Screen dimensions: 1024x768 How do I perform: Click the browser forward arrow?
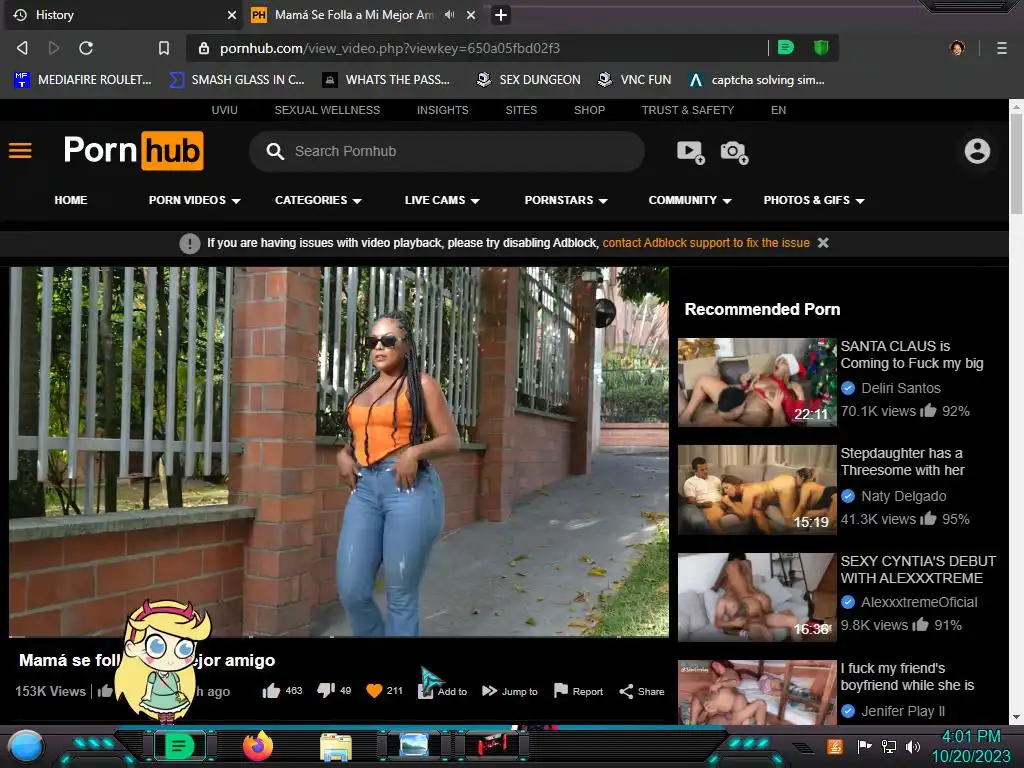[x=54, y=48]
